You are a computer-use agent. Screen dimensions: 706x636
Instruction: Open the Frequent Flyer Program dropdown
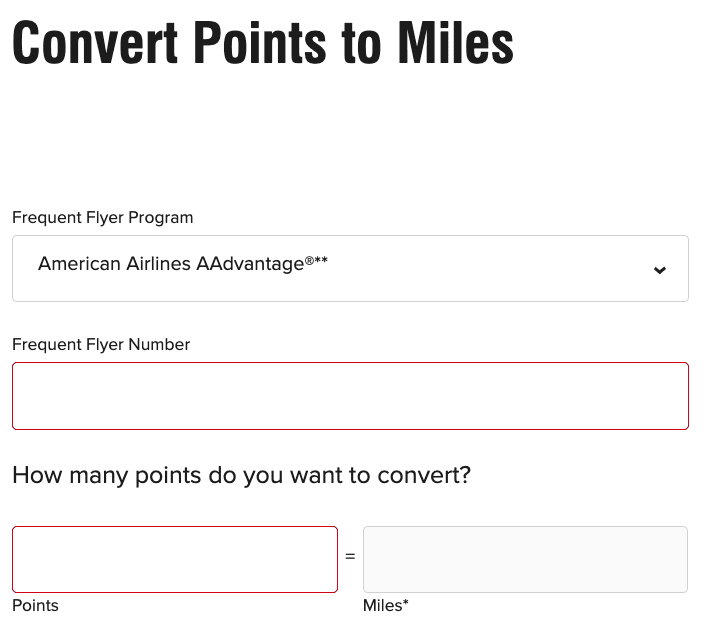coord(350,268)
